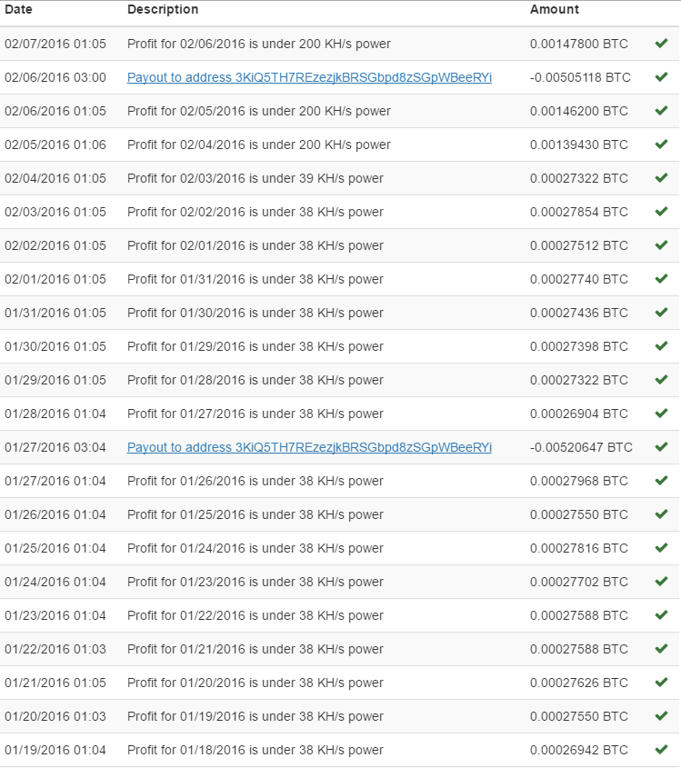This screenshot has height=768, width=681.
Task: Click checkmark for 0.00026904 BTC row
Action: [x=661, y=414]
